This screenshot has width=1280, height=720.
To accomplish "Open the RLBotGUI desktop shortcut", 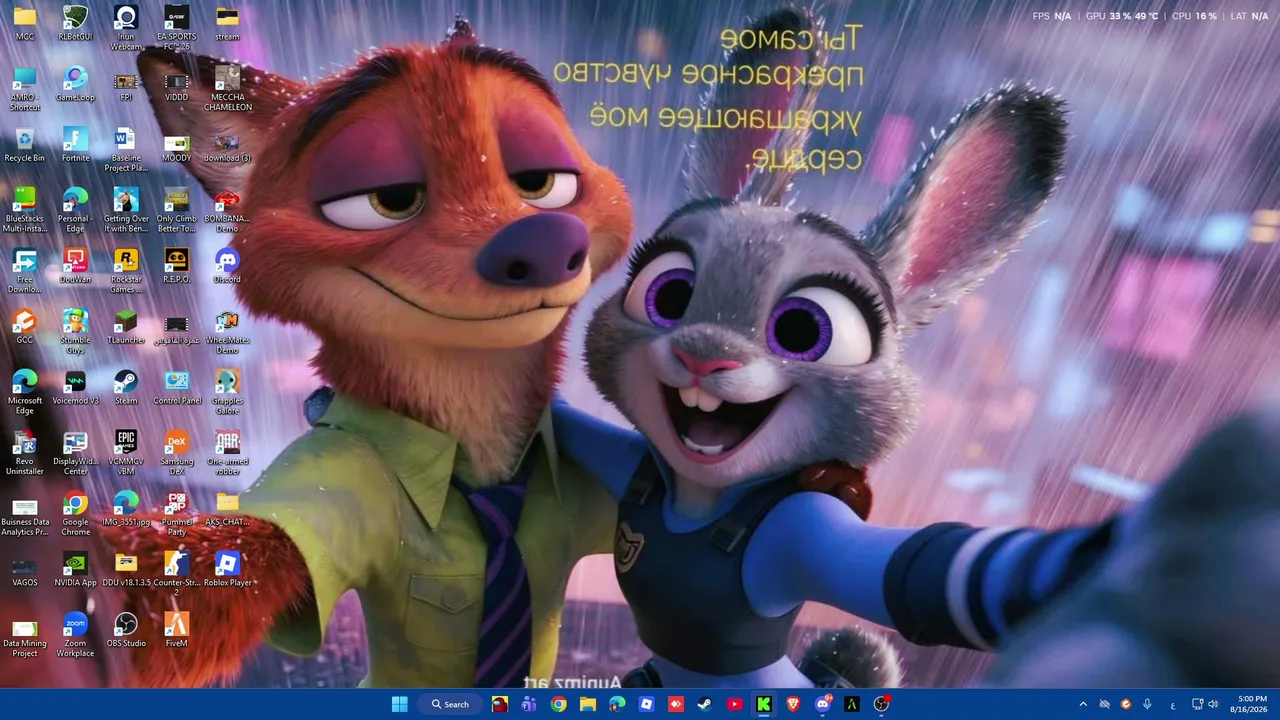I will click(75, 23).
